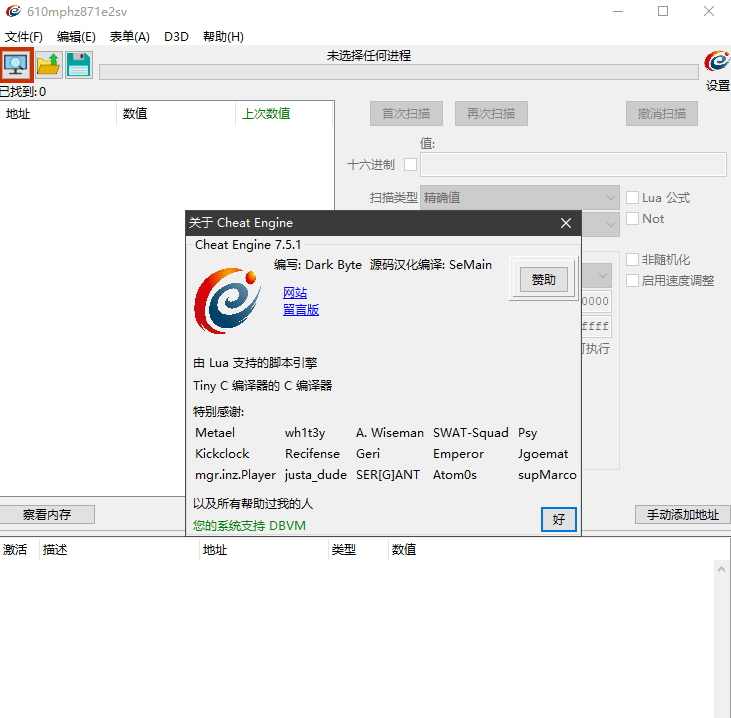The height and width of the screenshot is (718, 731).
Task: Confirm the About dialog with 好
Action: (559, 519)
